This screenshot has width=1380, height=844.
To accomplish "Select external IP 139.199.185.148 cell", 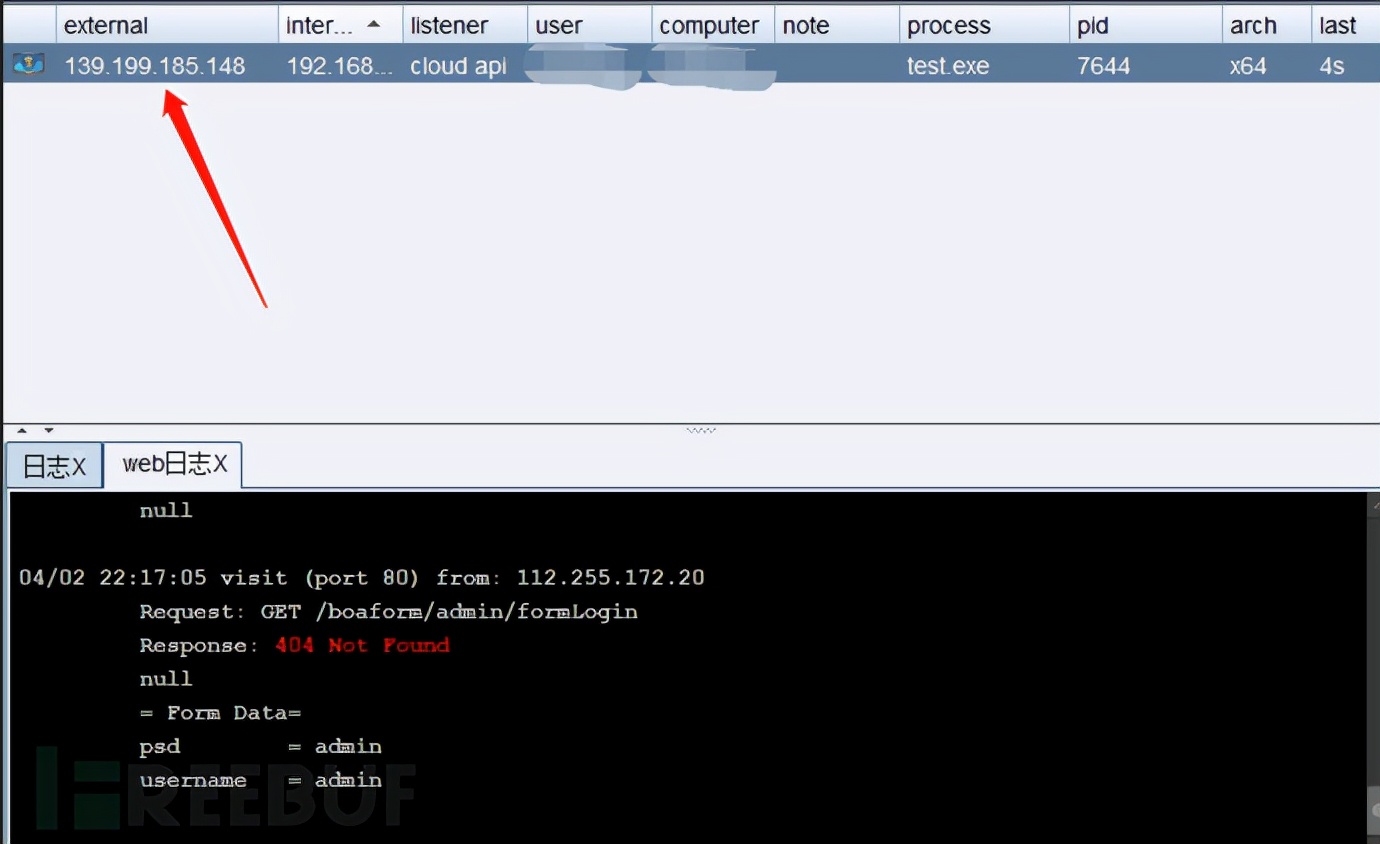I will click(155, 66).
